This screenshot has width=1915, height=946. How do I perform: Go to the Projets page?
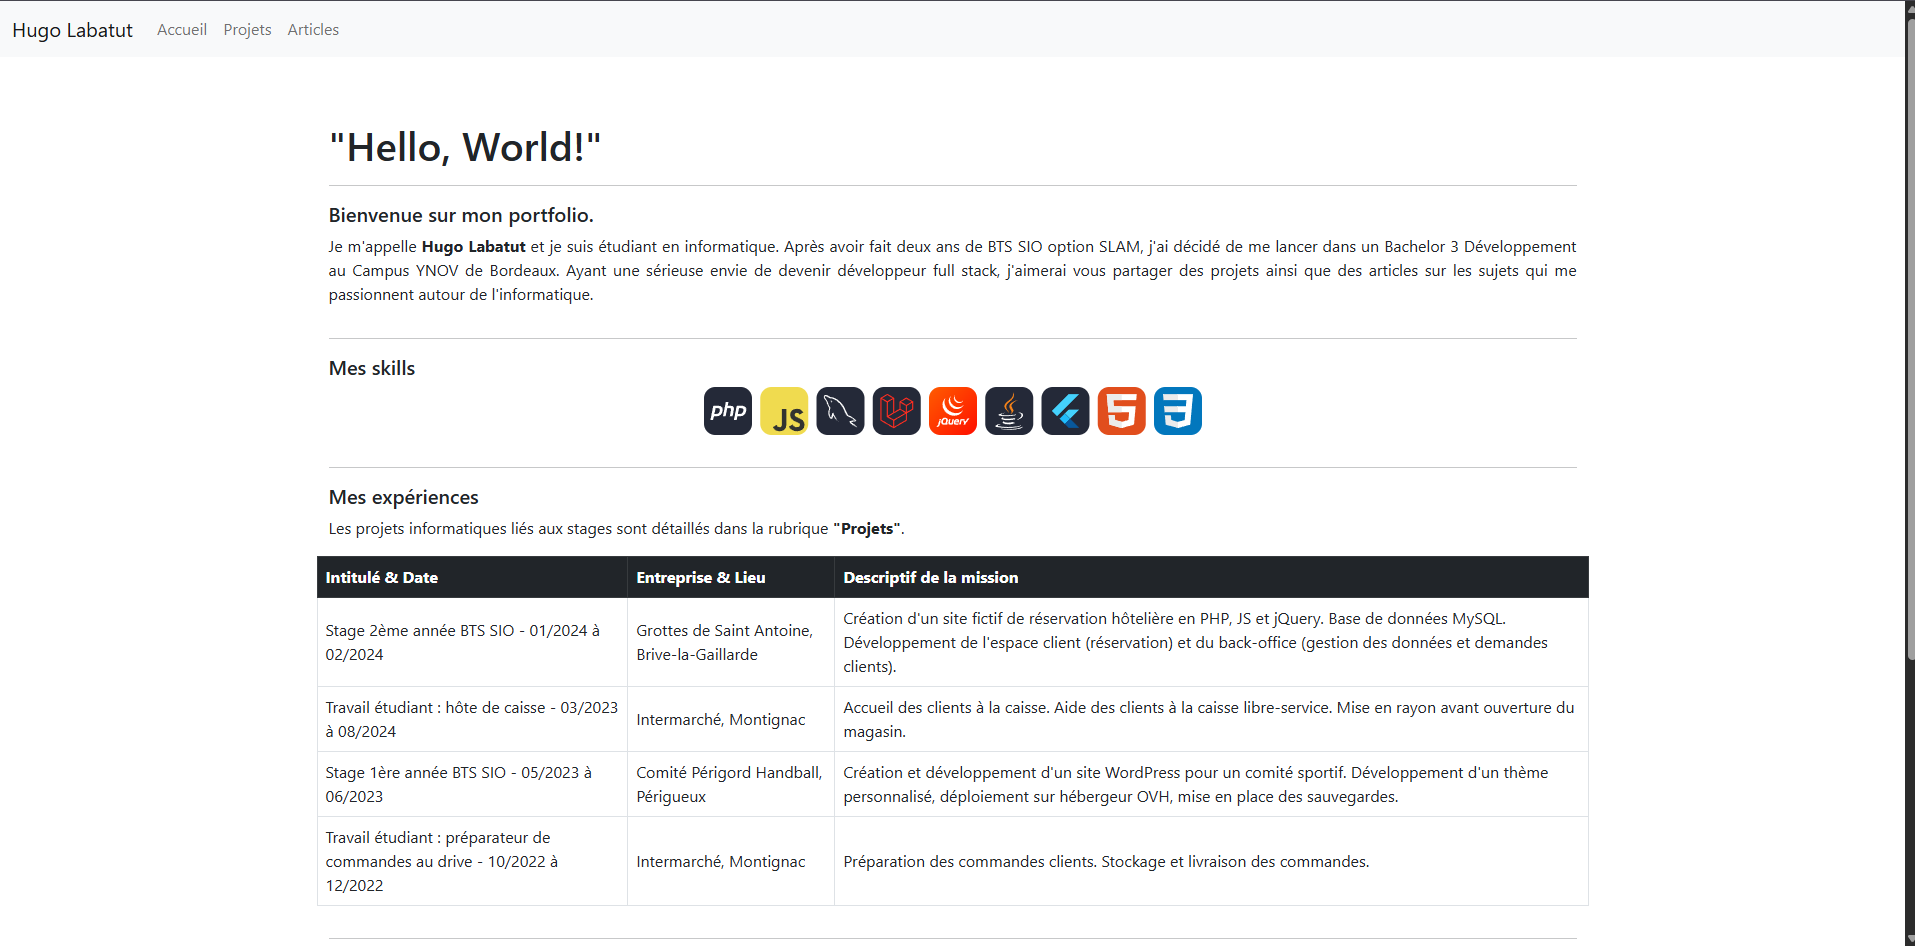pyautogui.click(x=247, y=30)
